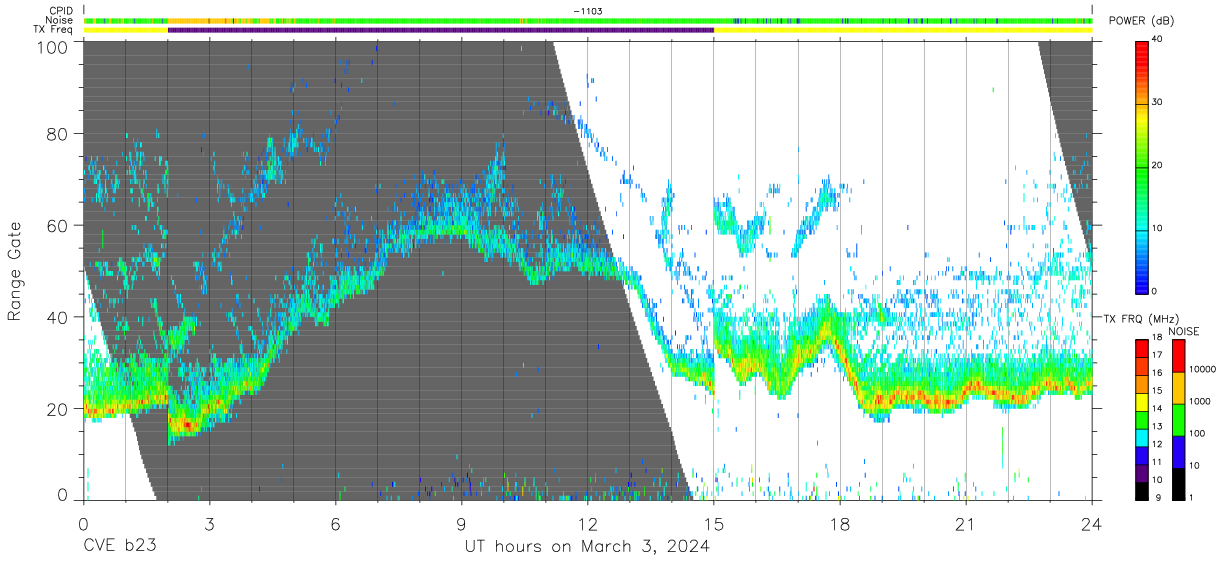The width and height of the screenshot is (1228, 567).
Task: Click the 17 label on the TX FRQ scale
Action: 1157,355
